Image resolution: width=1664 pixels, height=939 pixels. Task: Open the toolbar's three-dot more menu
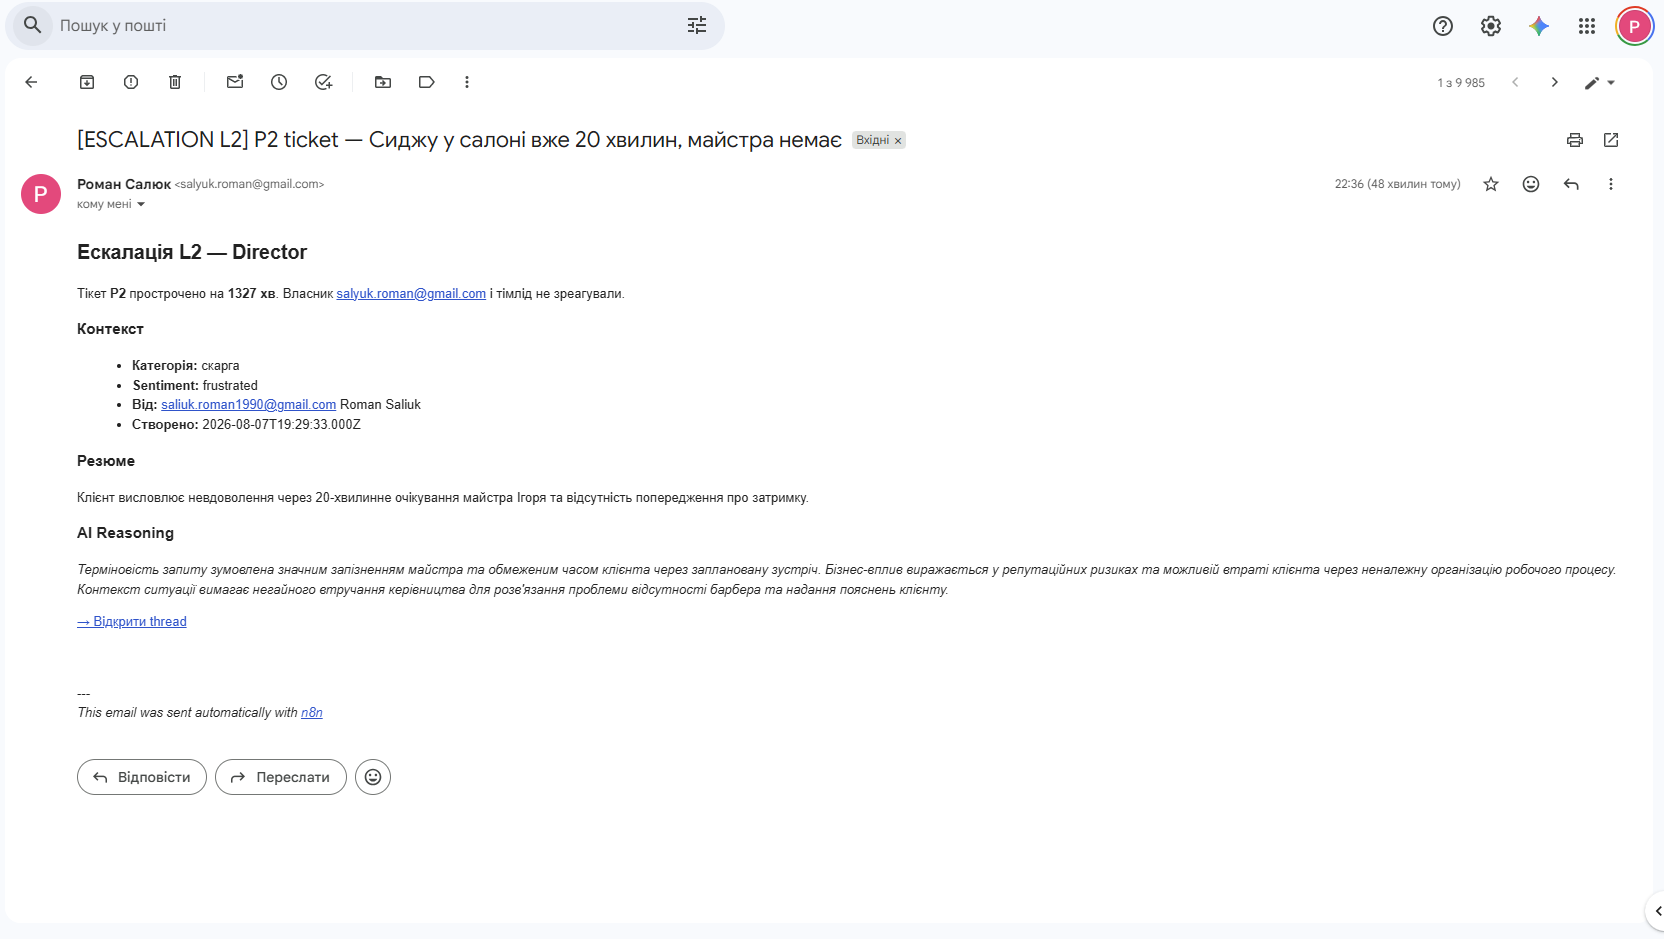467,82
